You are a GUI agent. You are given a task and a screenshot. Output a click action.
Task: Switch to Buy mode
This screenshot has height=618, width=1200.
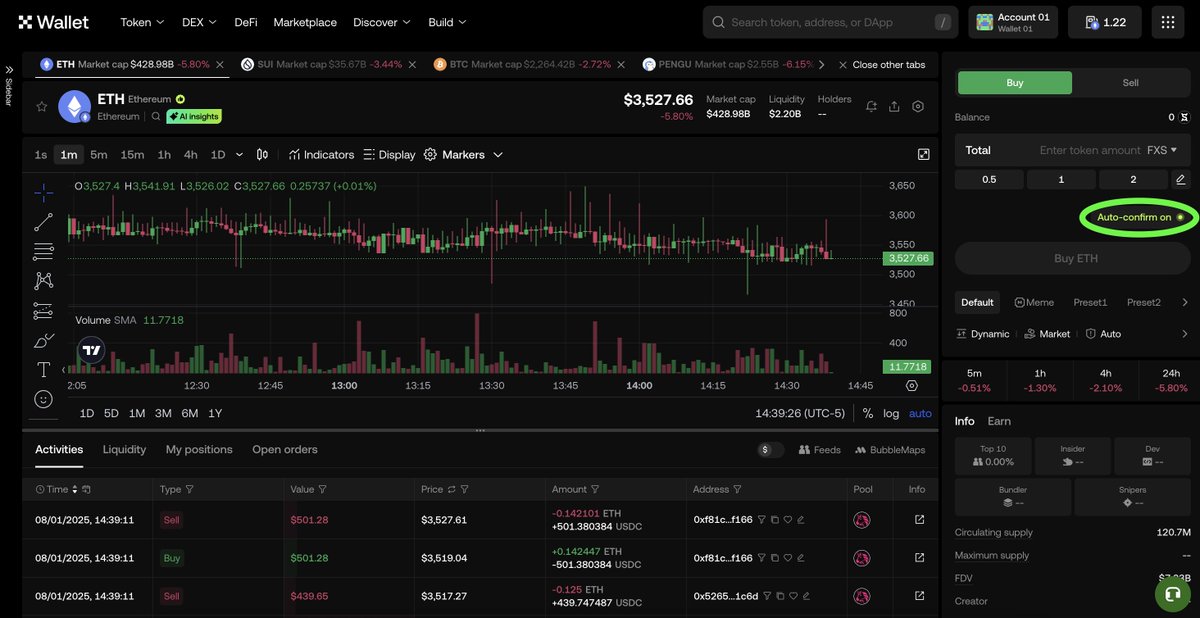(1015, 83)
